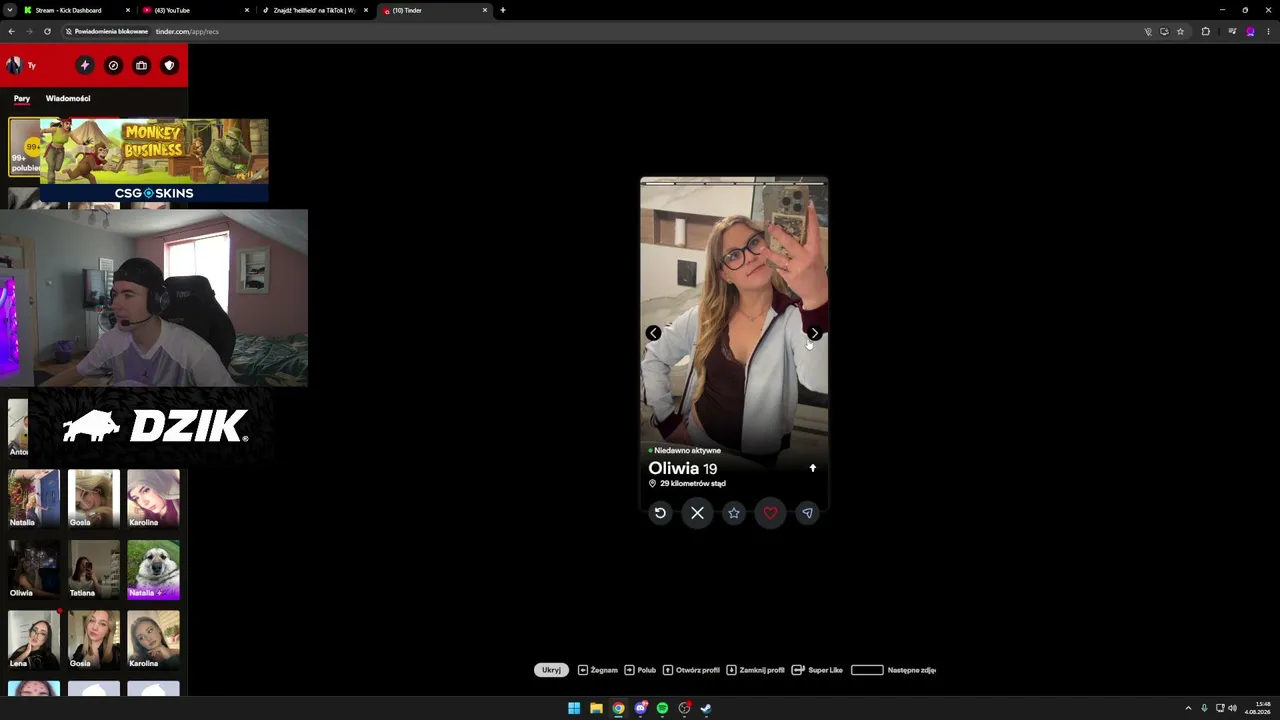Open the volume control in system tray
1280x720 pixels.
pos(1232,708)
